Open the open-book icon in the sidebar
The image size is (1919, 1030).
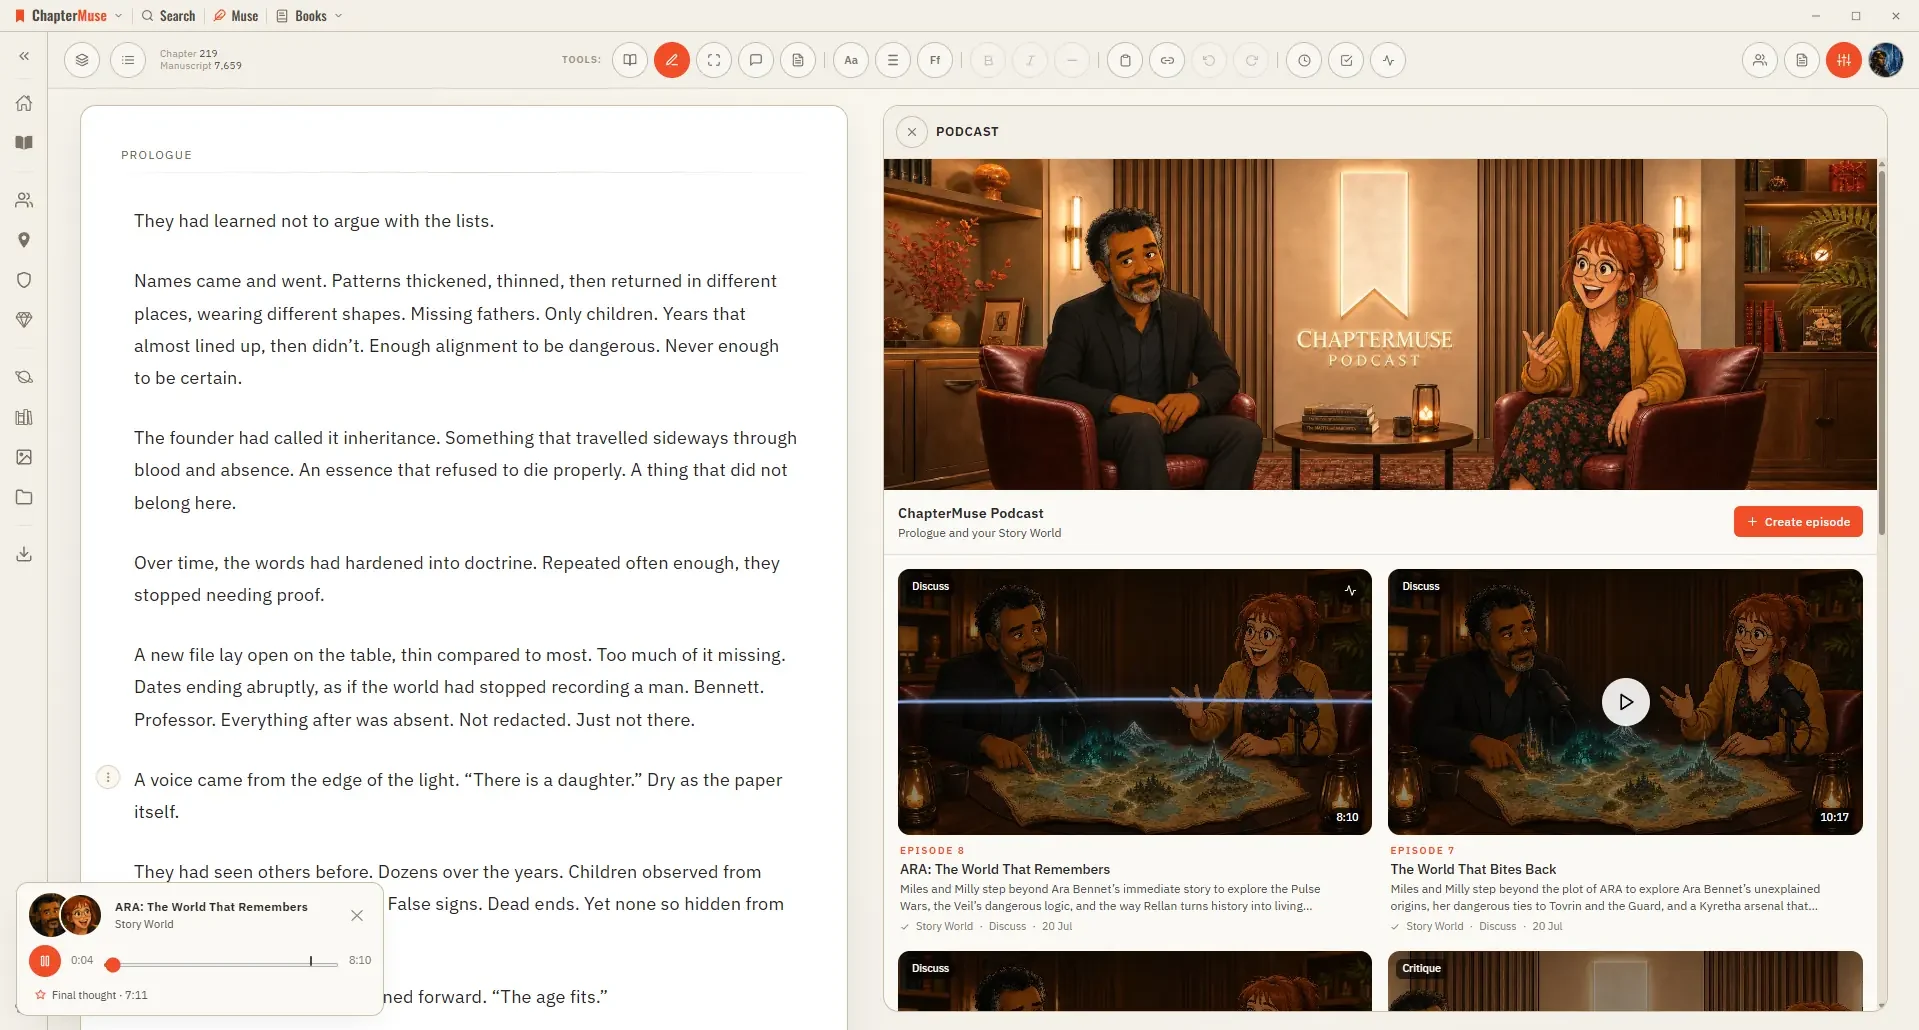[x=24, y=143]
